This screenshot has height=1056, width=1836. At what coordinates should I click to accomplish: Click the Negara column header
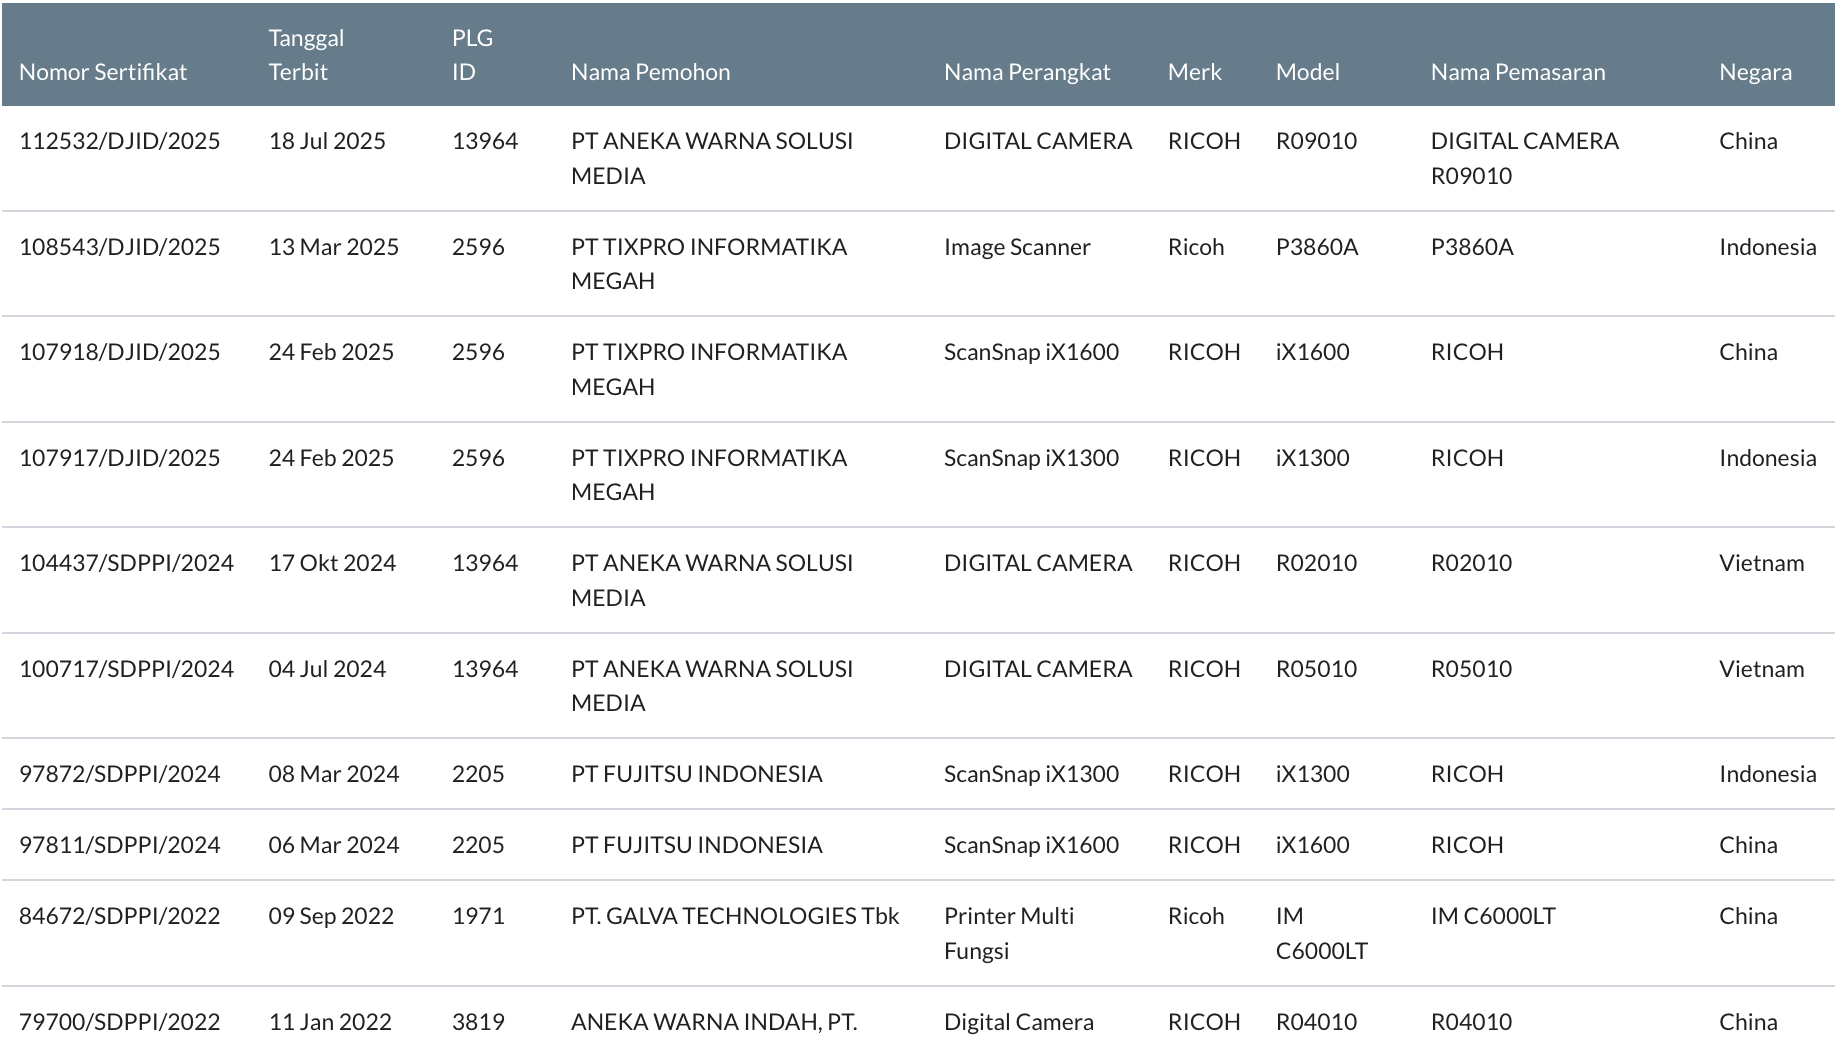coord(1755,72)
